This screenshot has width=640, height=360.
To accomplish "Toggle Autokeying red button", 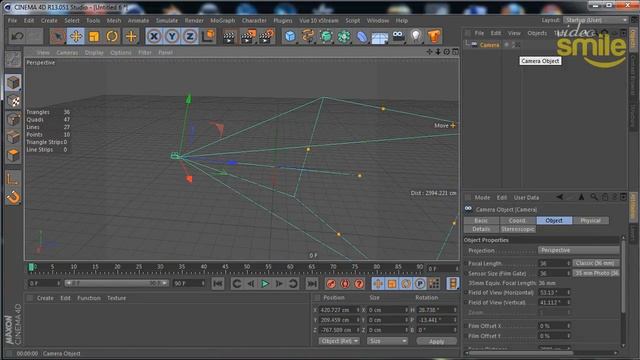I will (345, 284).
